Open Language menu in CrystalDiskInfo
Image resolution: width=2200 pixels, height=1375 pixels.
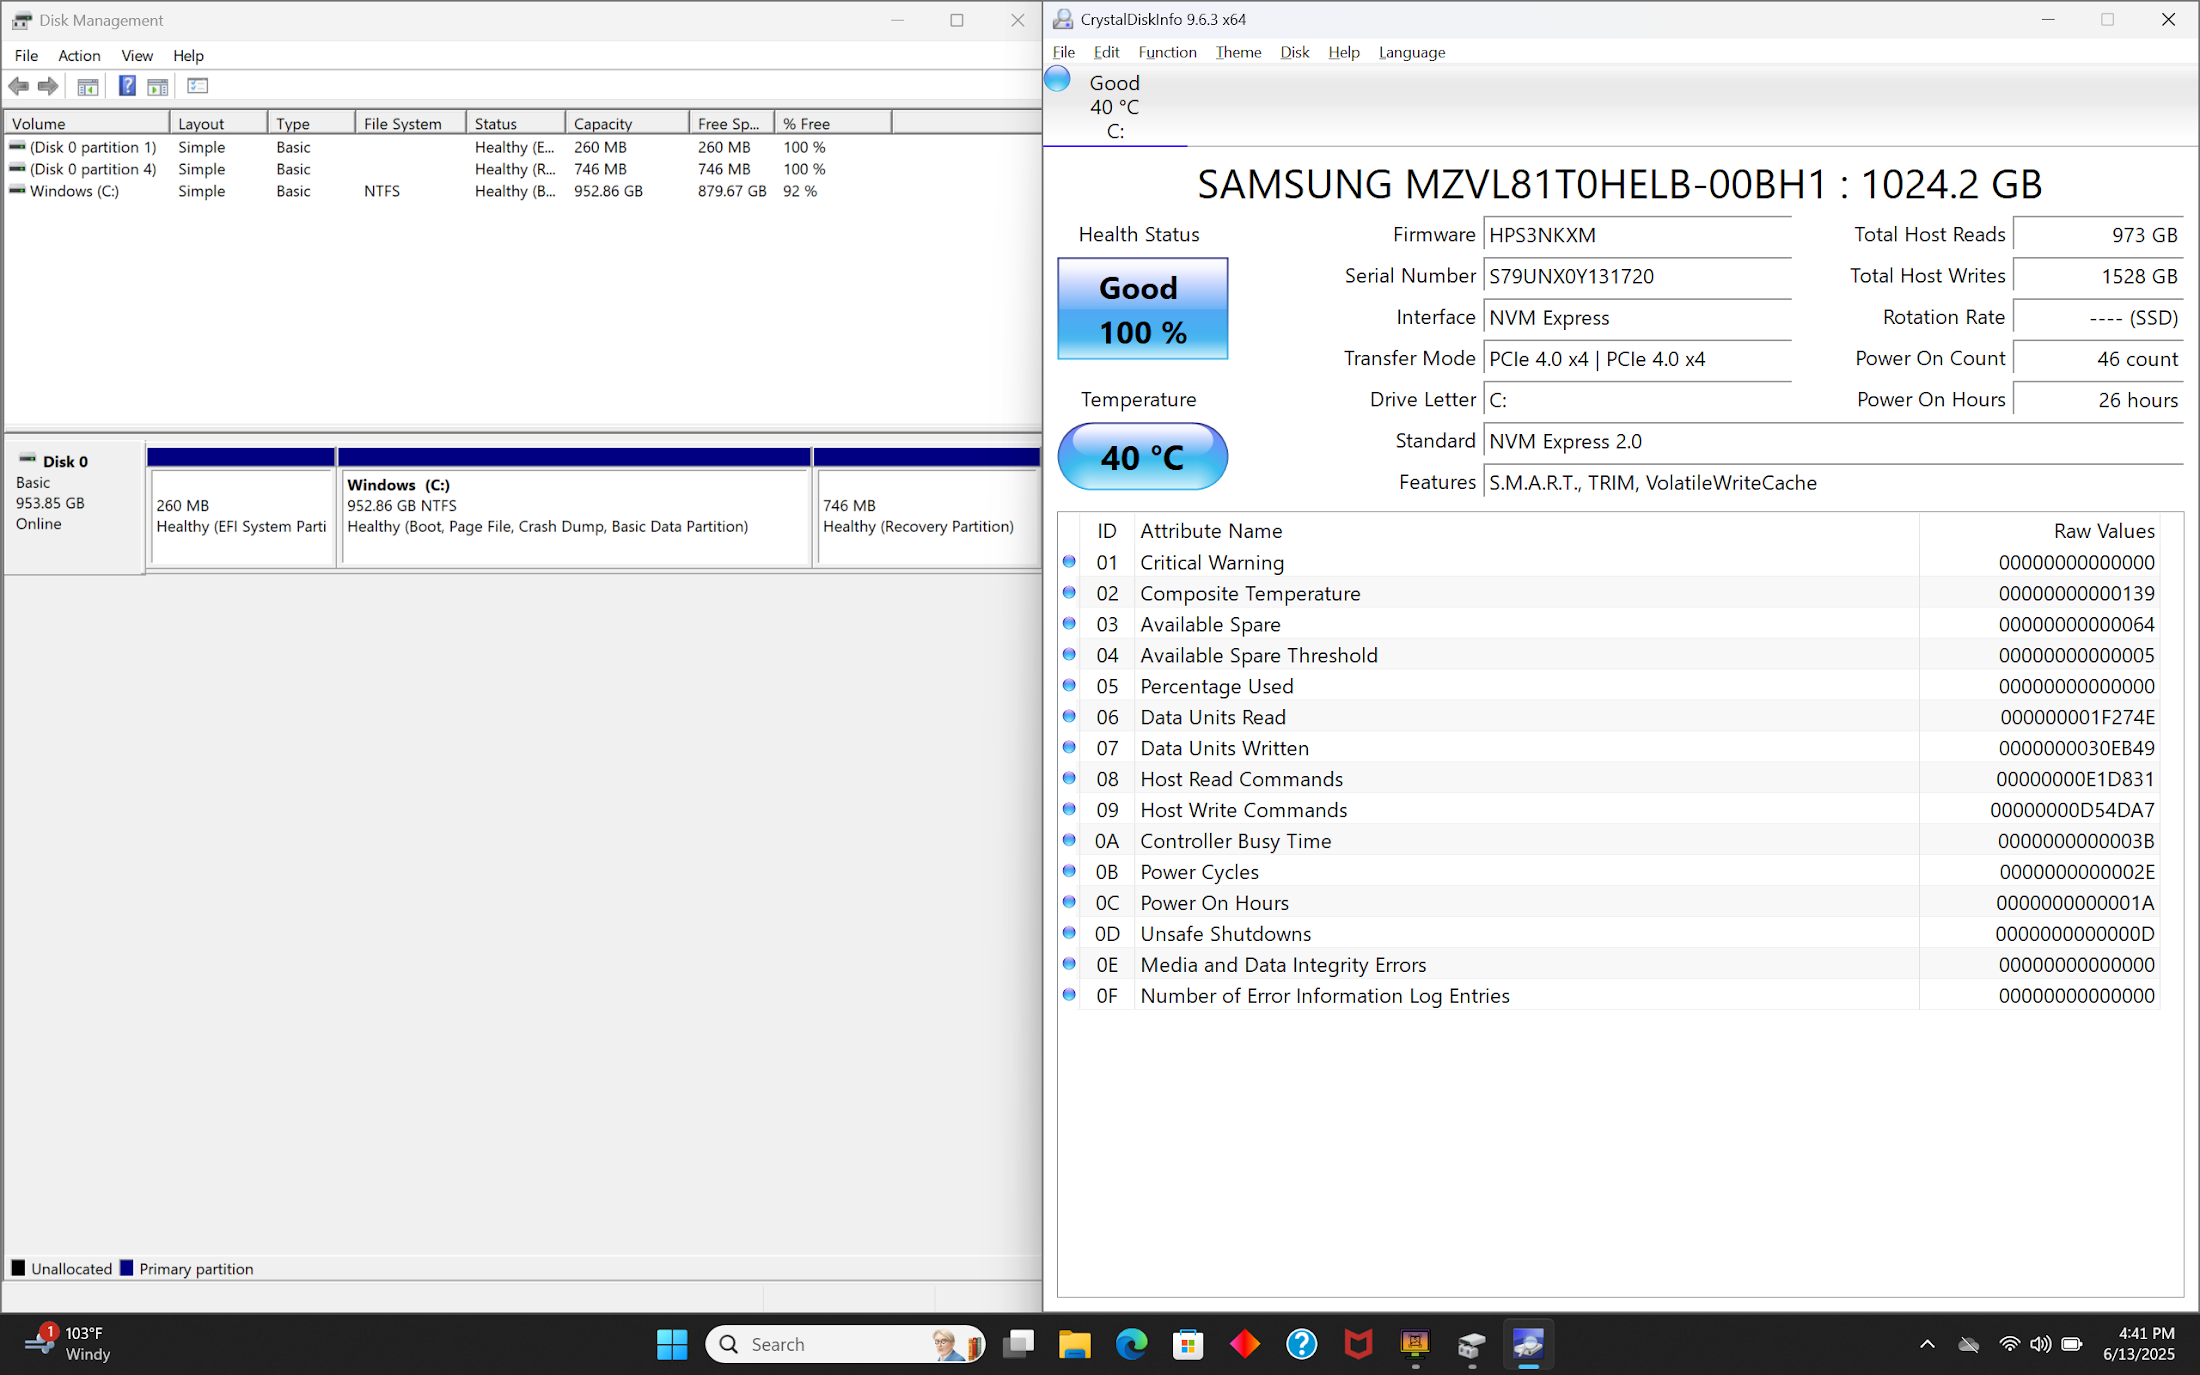pos(1411,52)
